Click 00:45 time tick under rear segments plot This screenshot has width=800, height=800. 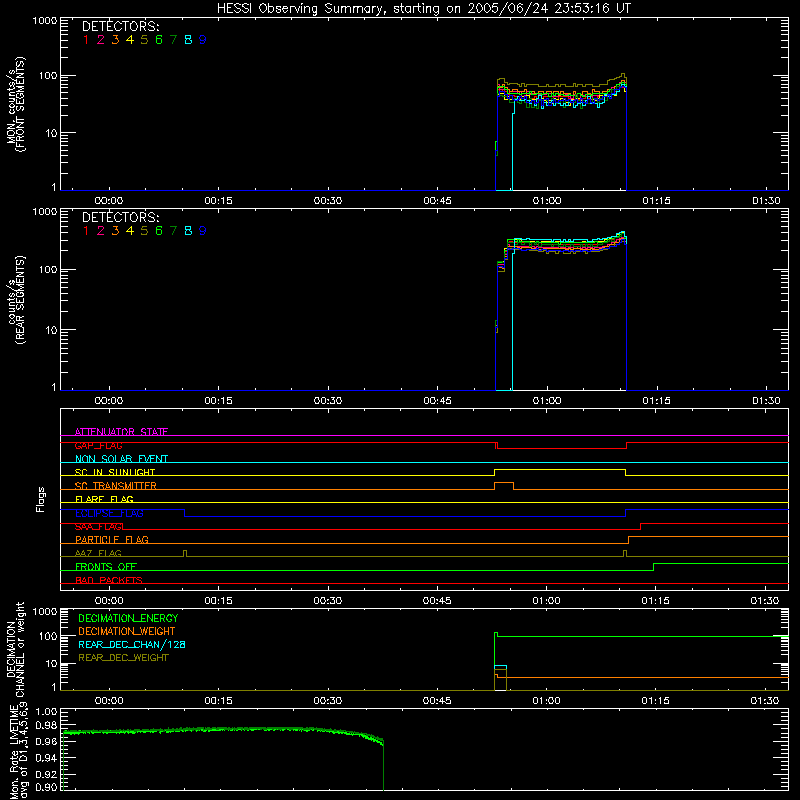point(437,401)
